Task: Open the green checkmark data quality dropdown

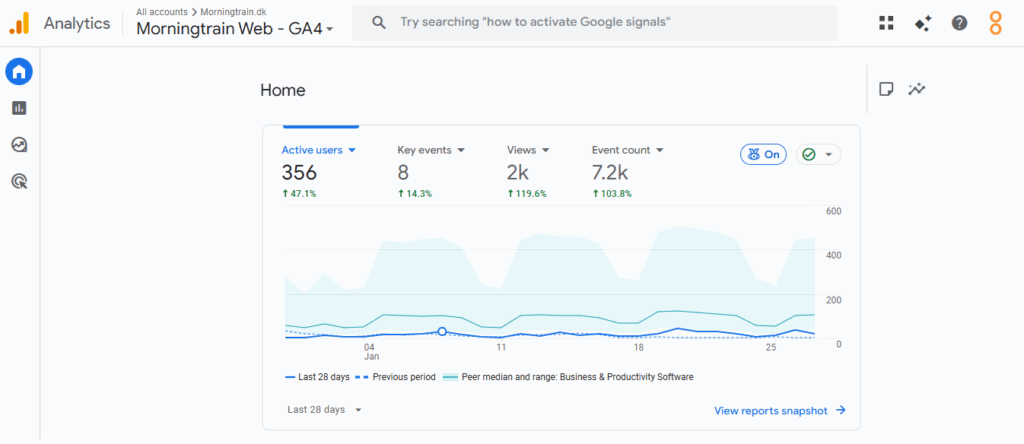Action: pyautogui.click(x=818, y=155)
